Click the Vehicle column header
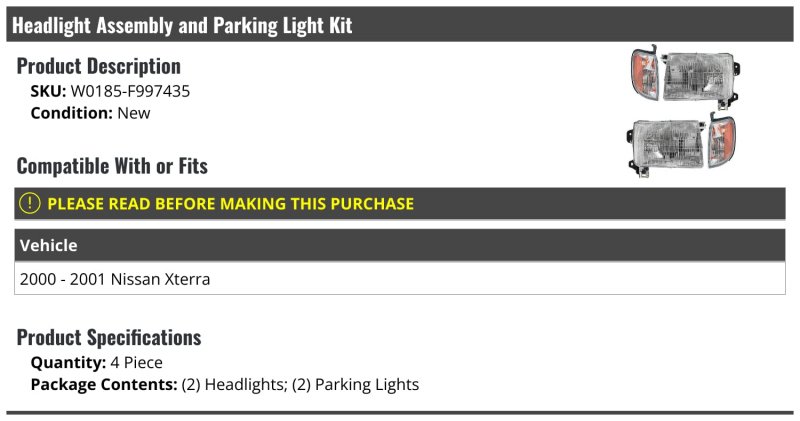This screenshot has width=800, height=421. pos(48,246)
